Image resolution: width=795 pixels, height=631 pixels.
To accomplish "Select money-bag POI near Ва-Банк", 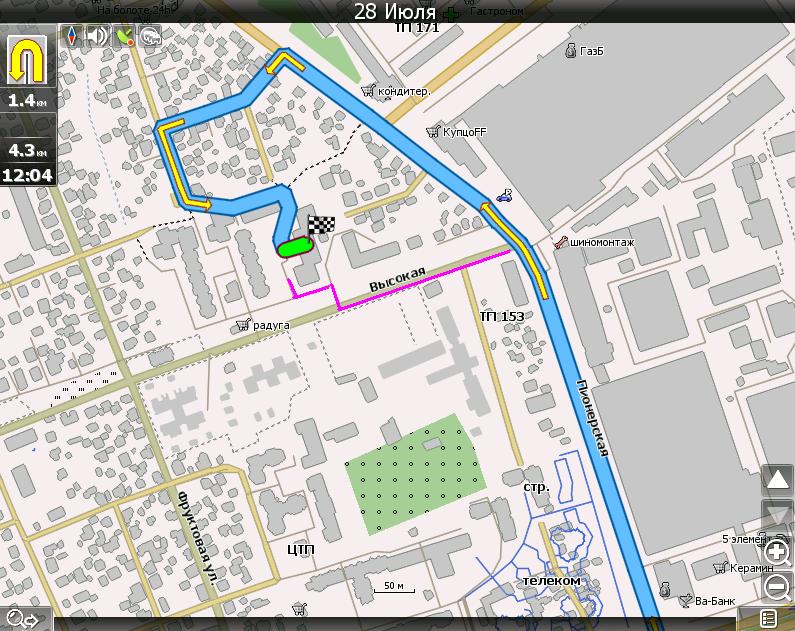I will (665, 589).
